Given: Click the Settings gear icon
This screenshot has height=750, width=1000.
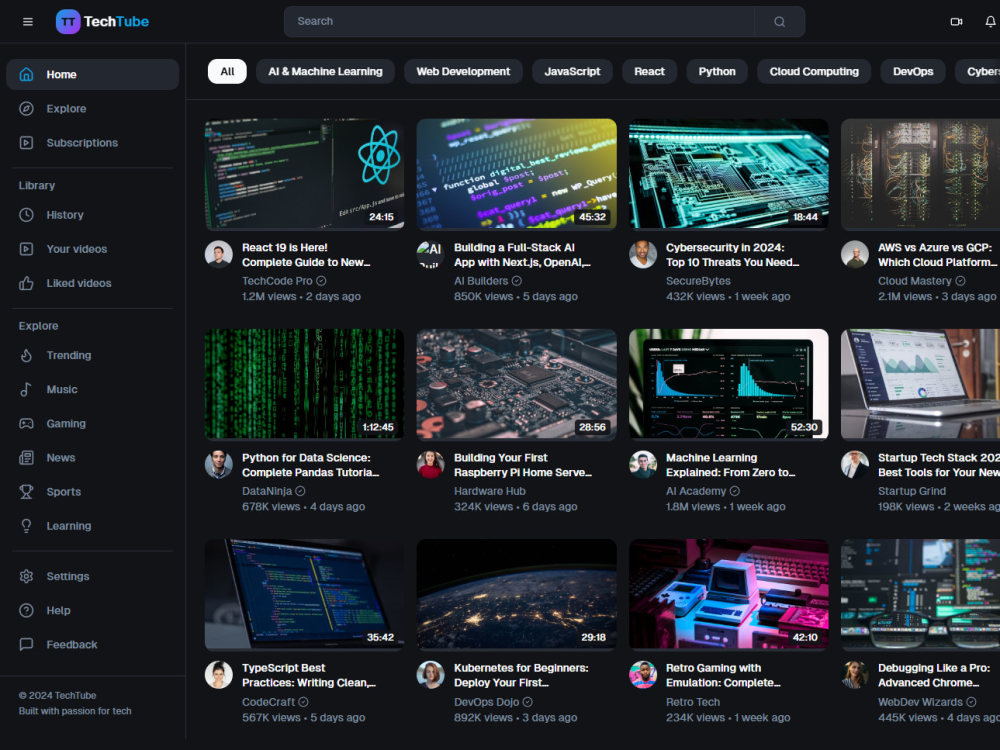Looking at the screenshot, I should [x=26, y=577].
